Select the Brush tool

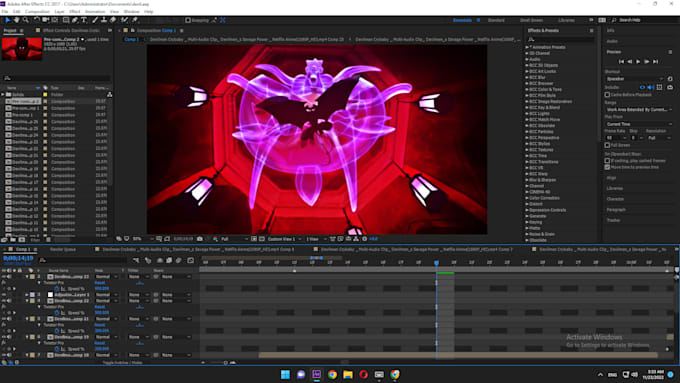[95, 20]
